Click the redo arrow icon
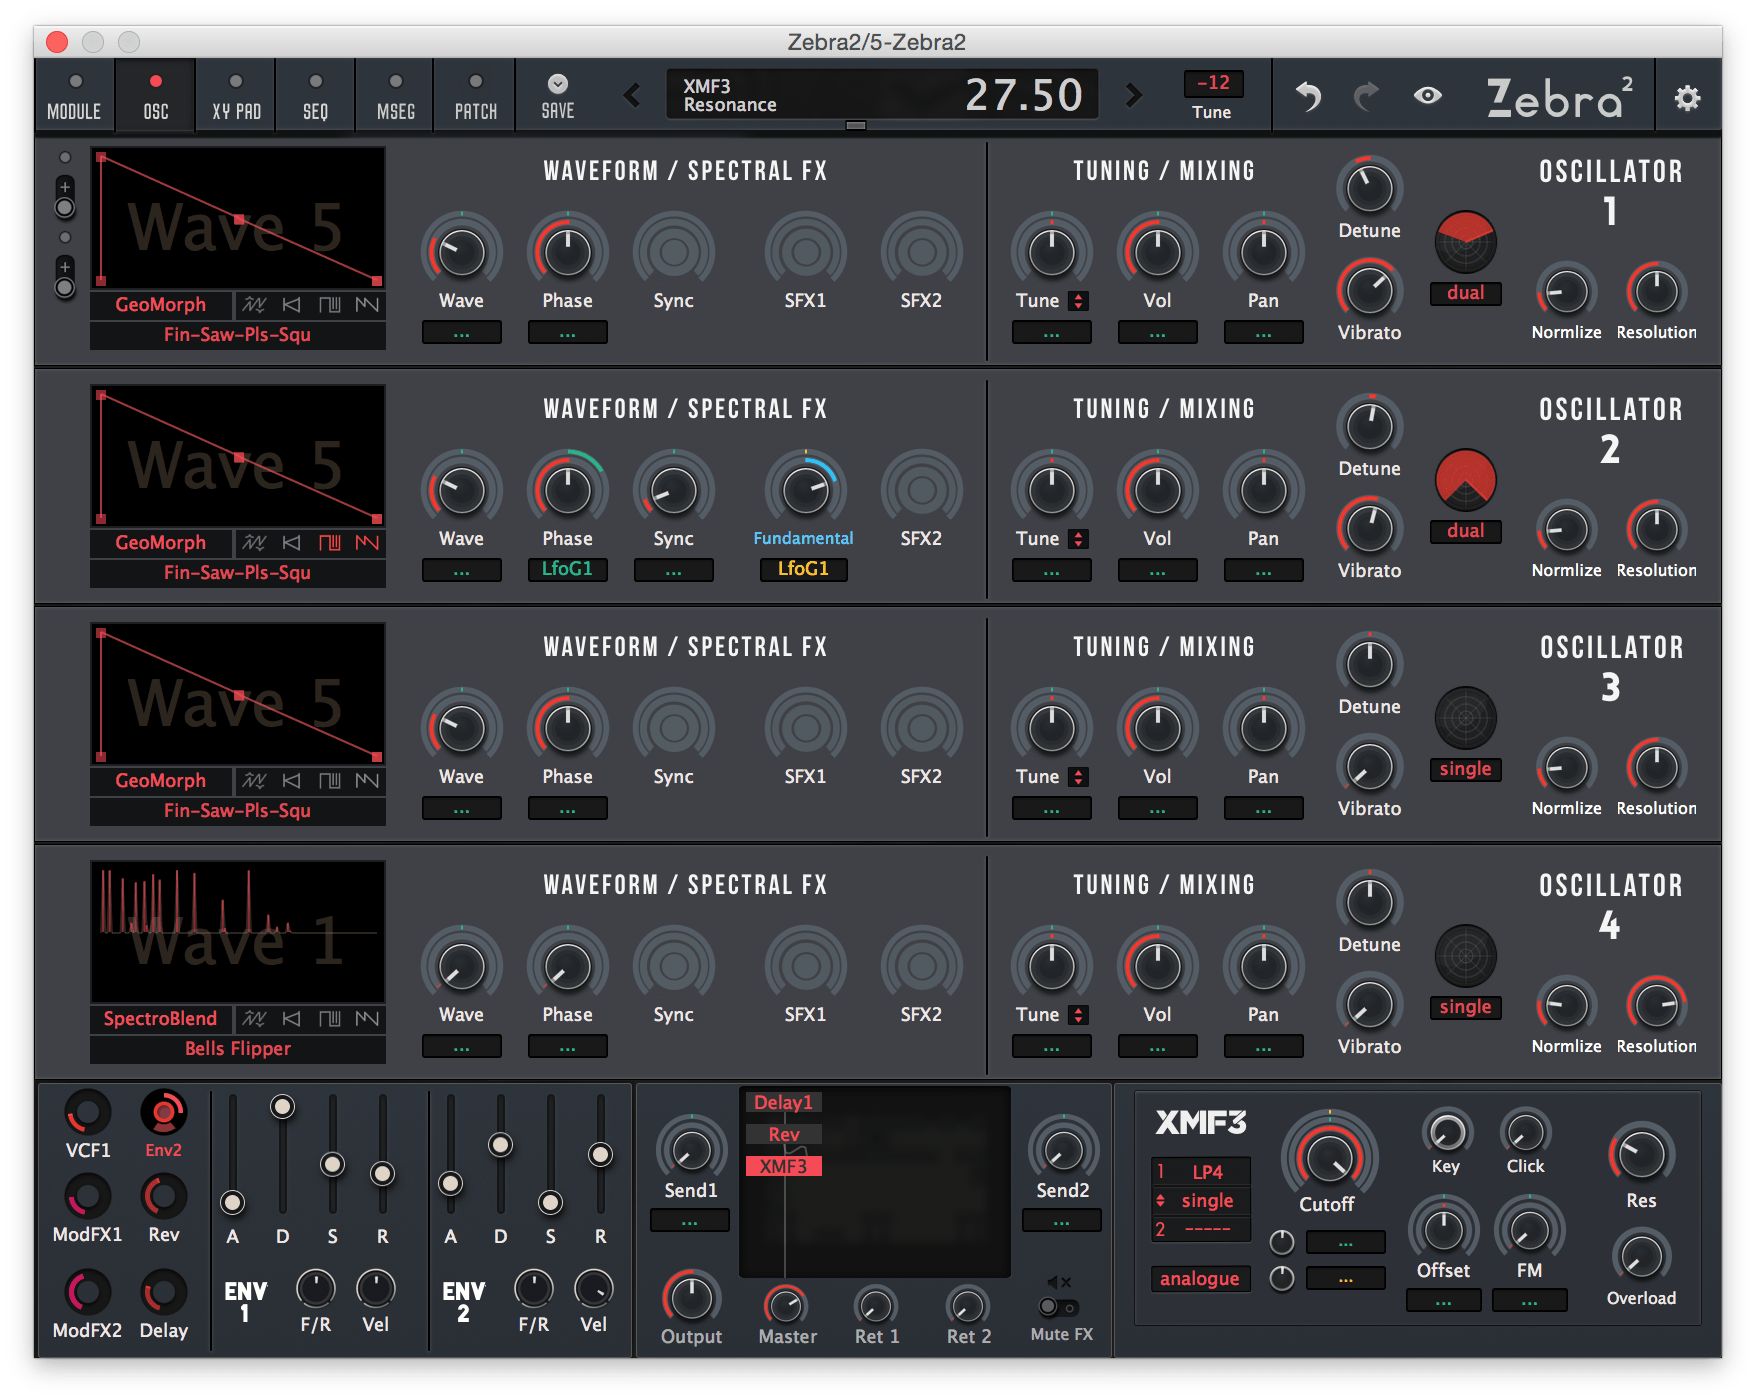Screen dimensions: 1756x1400 point(1366,96)
